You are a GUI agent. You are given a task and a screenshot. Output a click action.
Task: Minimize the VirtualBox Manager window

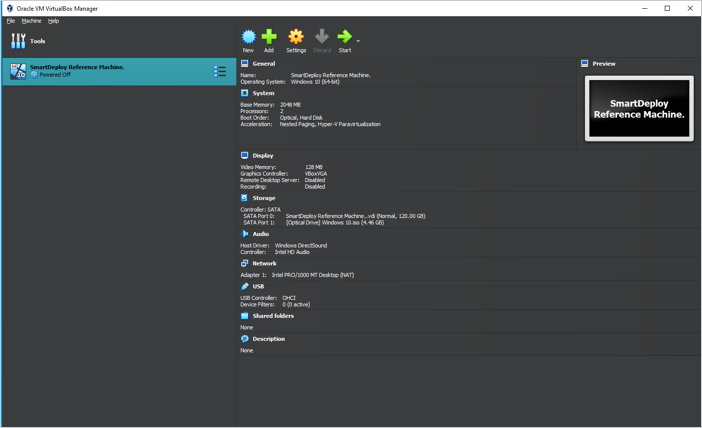coord(645,9)
